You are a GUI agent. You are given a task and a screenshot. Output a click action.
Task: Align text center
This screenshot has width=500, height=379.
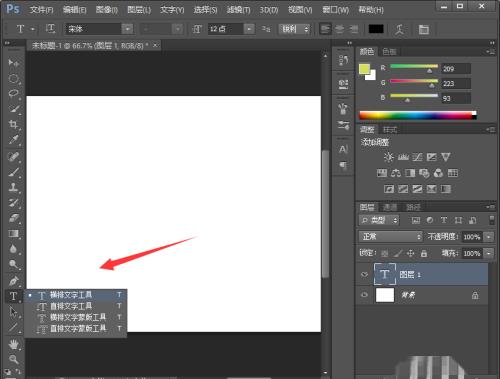click(x=339, y=29)
